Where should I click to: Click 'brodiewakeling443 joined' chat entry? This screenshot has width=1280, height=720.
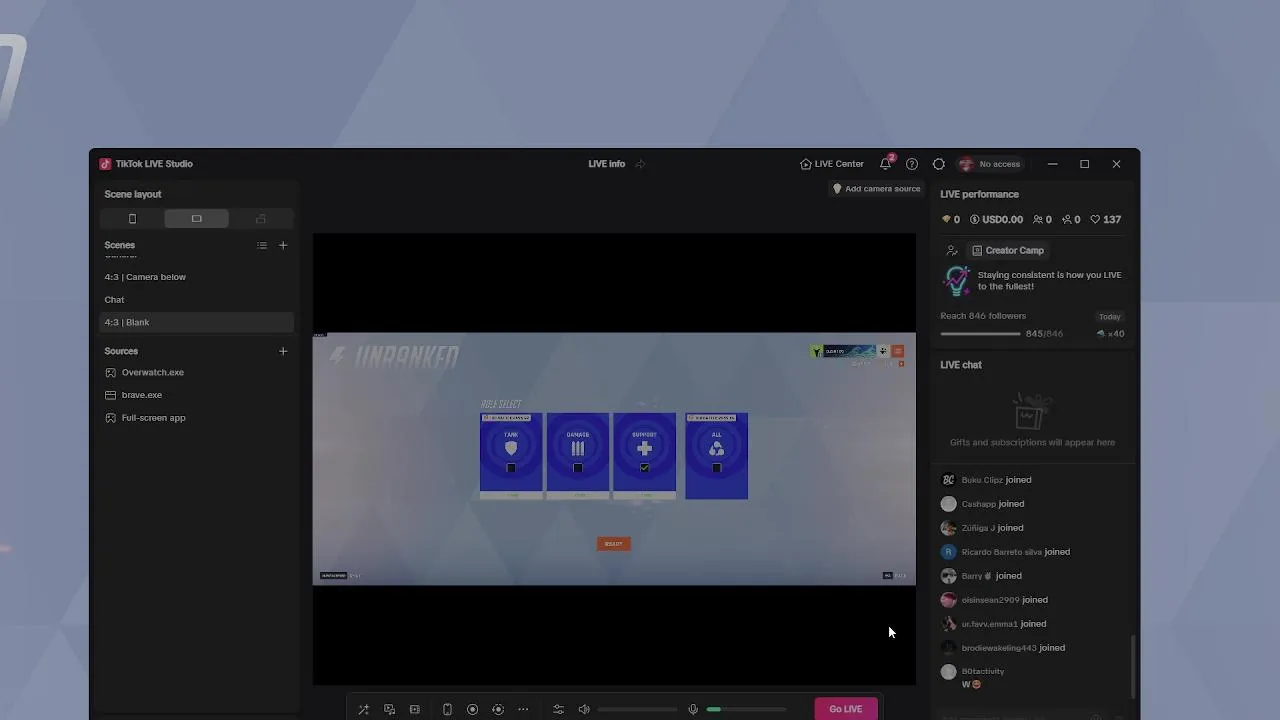pyautogui.click(x=1003, y=648)
